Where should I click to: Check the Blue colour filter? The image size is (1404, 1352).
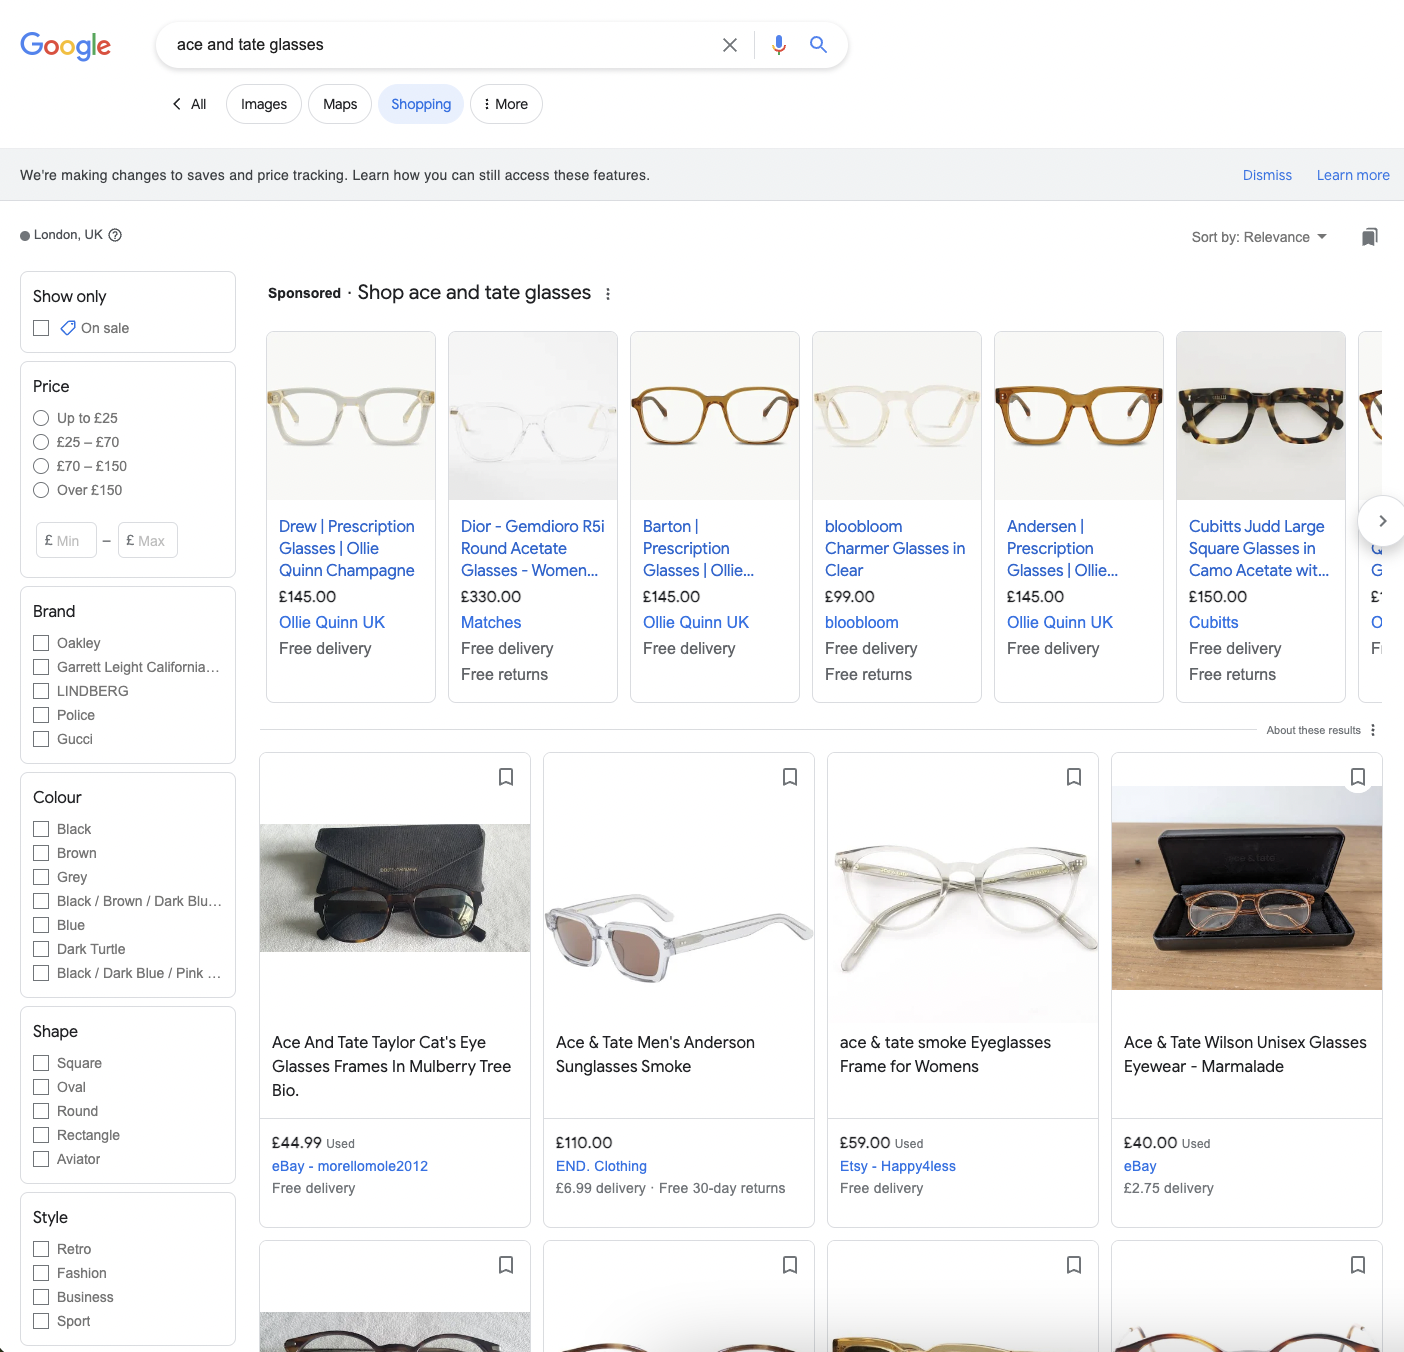41,925
